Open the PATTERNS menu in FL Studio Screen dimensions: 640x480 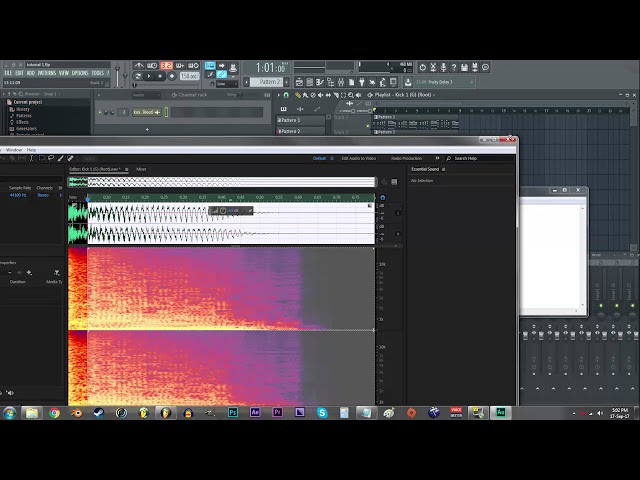[x=47, y=73]
